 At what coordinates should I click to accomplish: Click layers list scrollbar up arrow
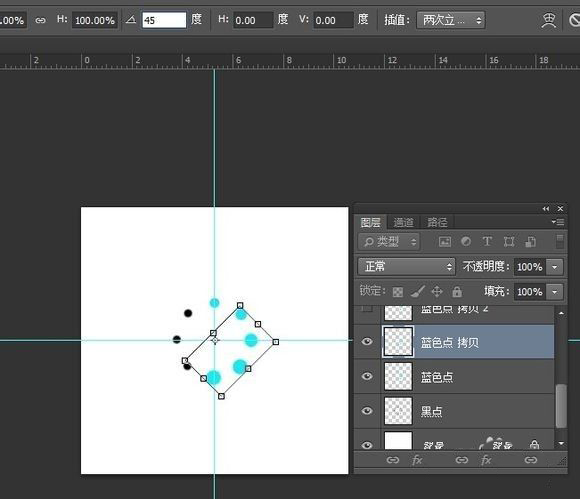tap(561, 313)
